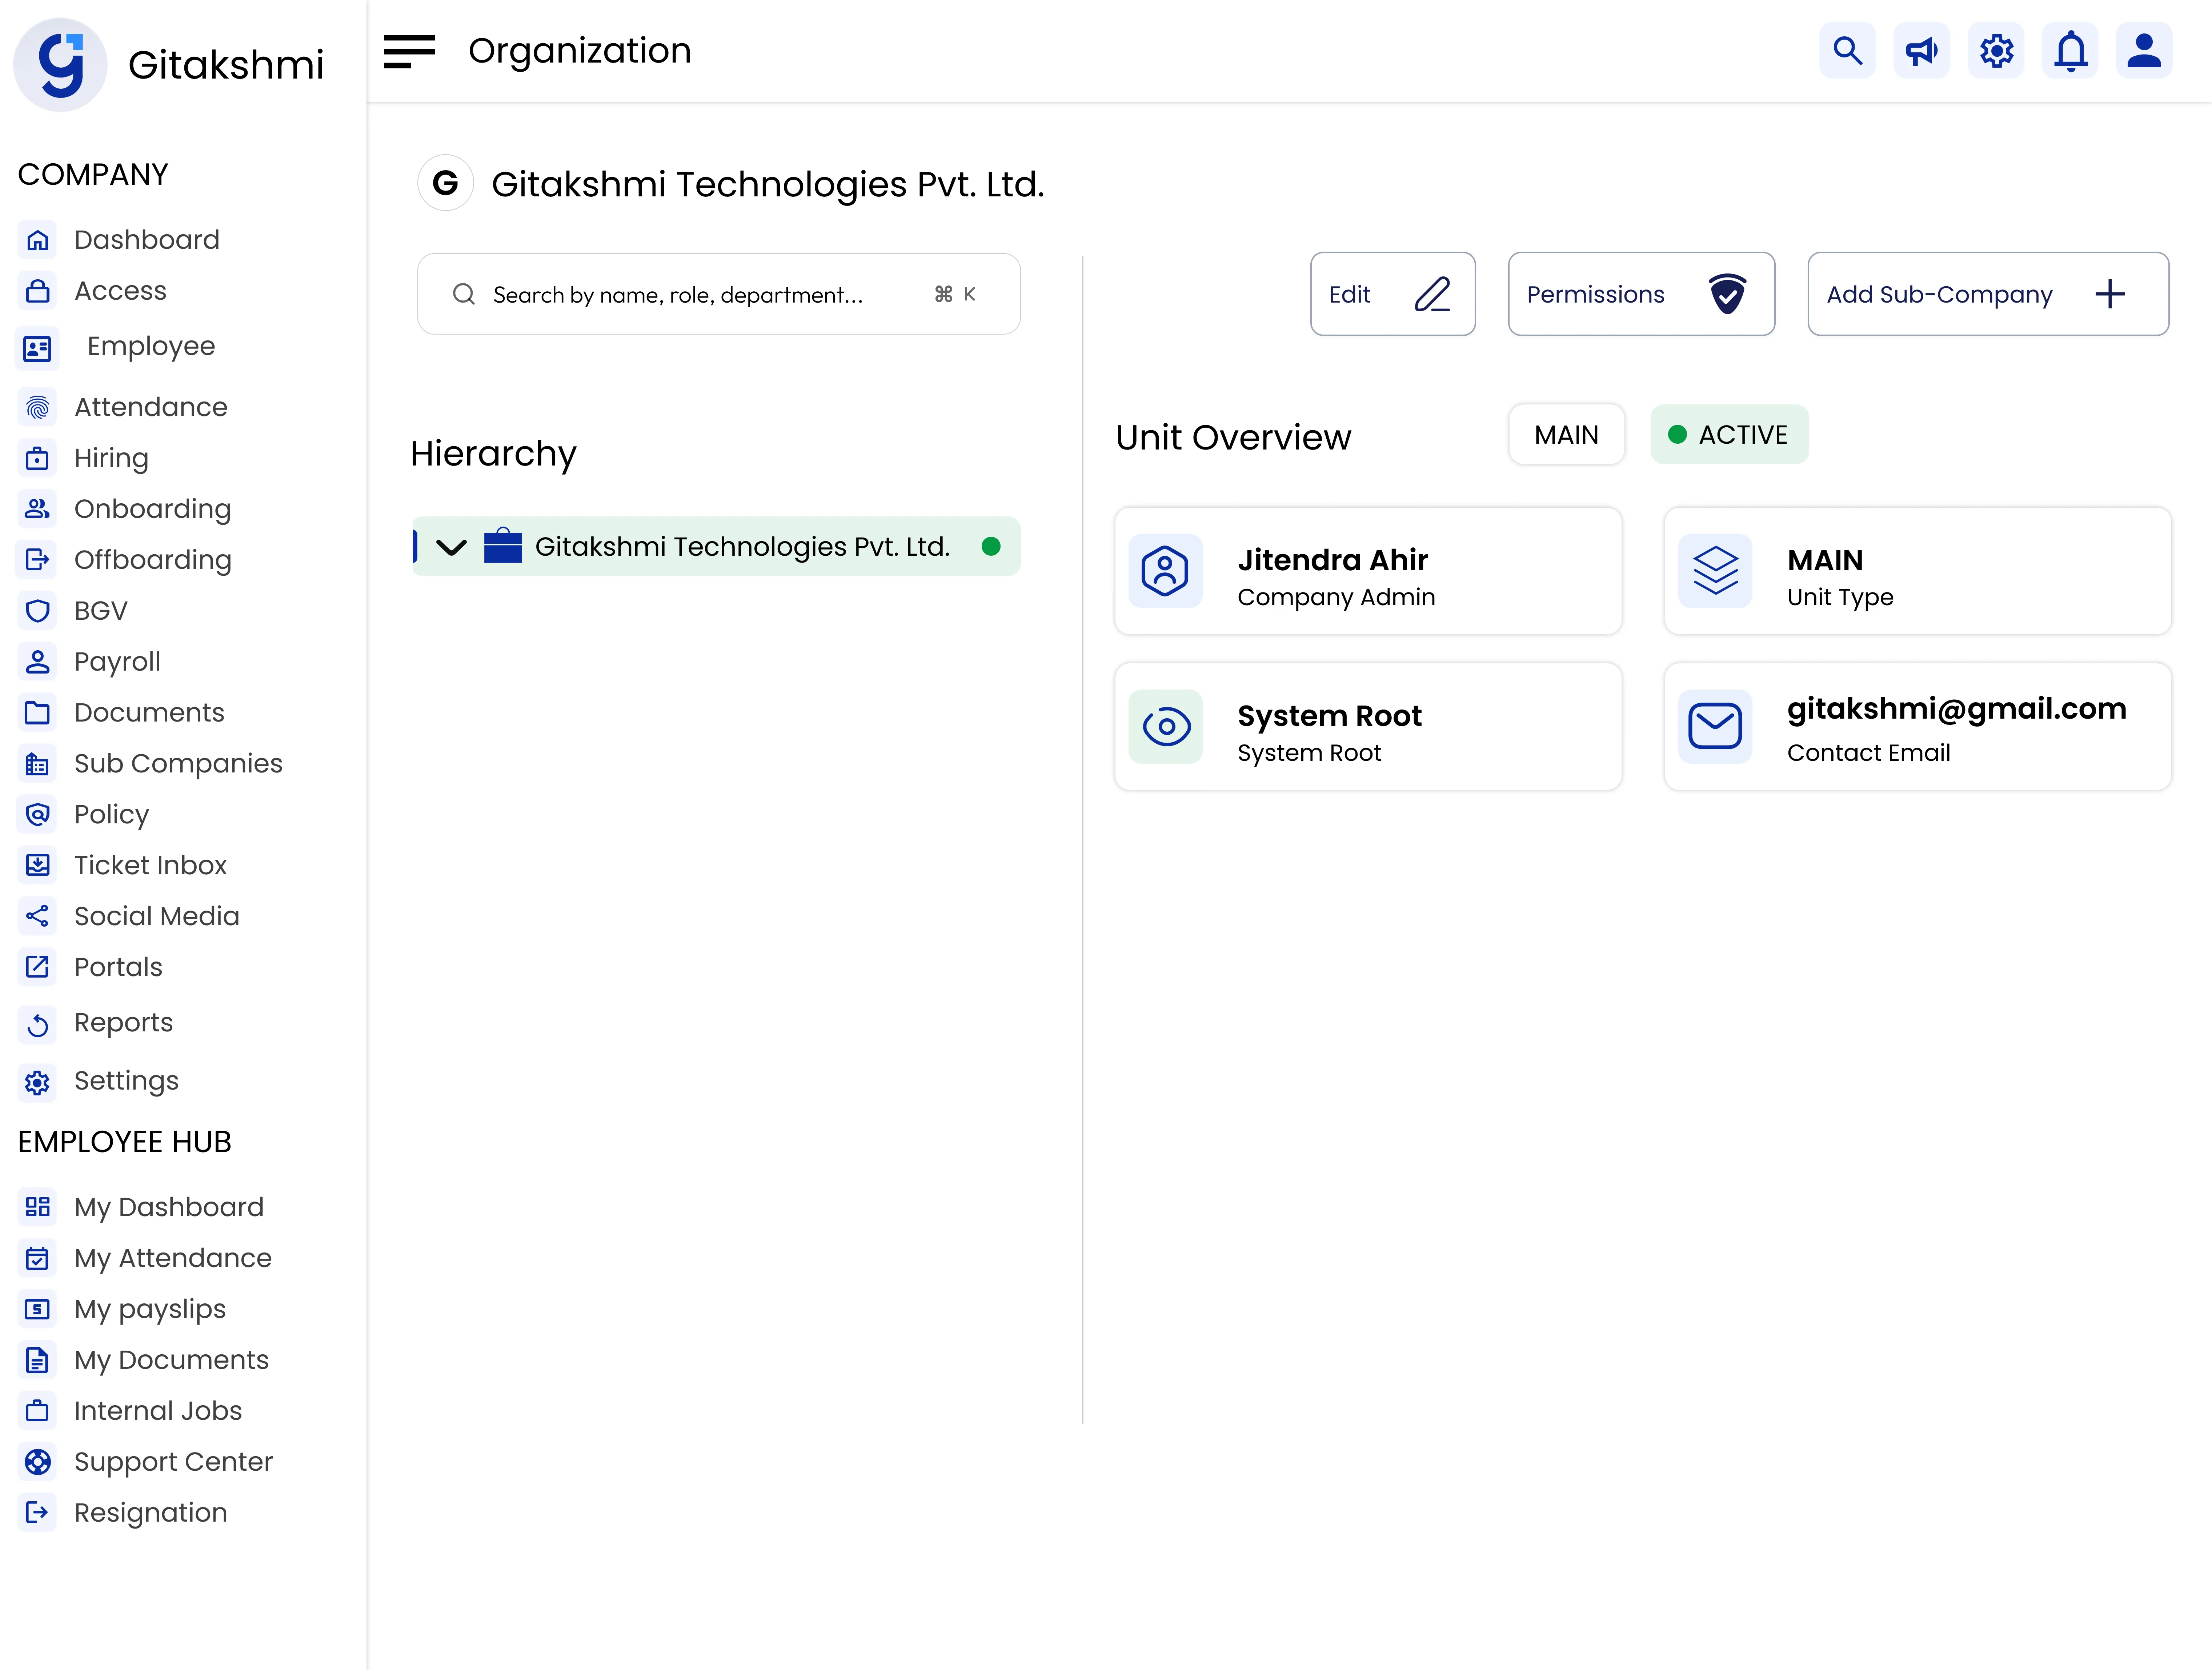The image size is (2212, 1670).
Task: Click the My payslips icon
Action: (37, 1309)
